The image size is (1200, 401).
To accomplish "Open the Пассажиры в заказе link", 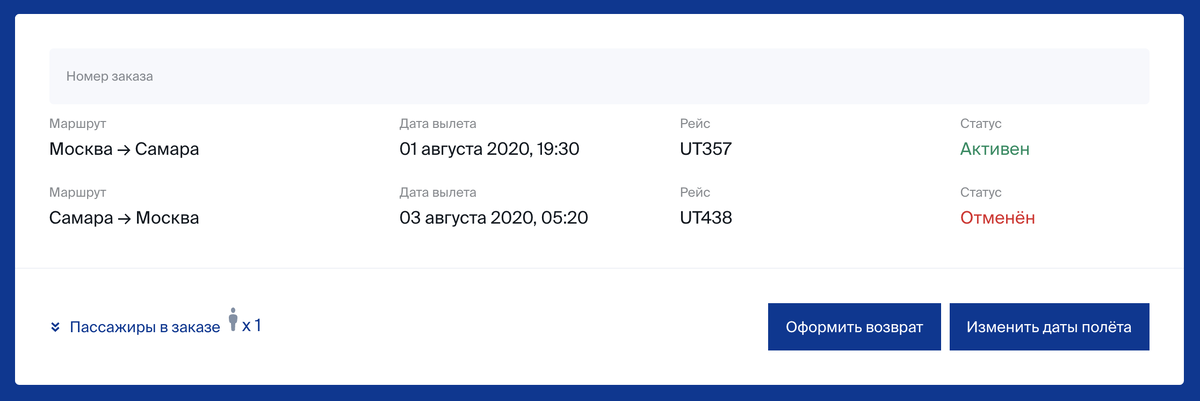I will click(144, 327).
